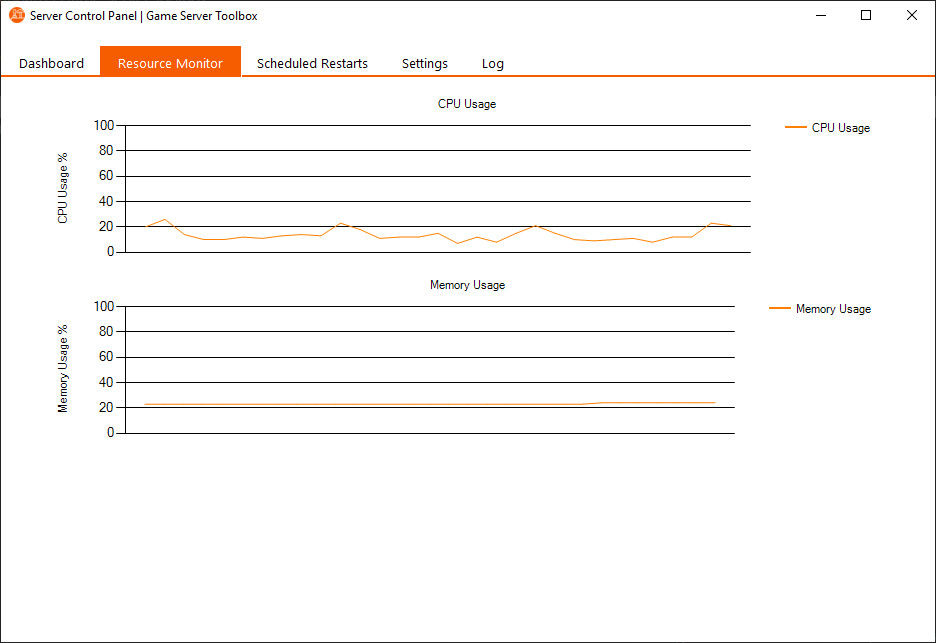
Task: Go to the Settings tab
Action: point(424,63)
